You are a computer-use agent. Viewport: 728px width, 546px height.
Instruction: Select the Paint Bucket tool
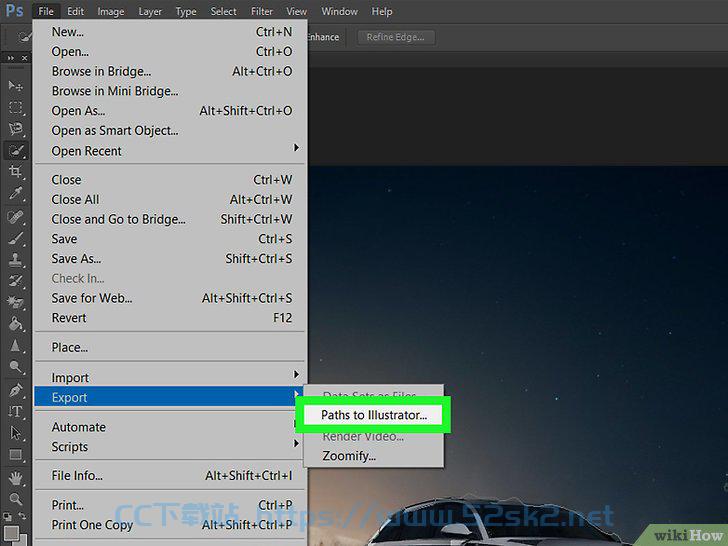pos(15,324)
